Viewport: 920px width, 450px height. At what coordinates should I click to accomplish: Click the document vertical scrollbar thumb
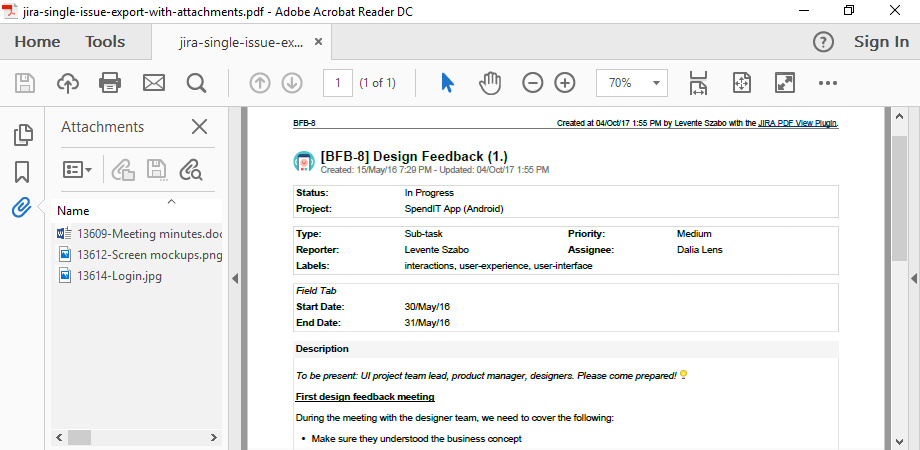coord(899,198)
